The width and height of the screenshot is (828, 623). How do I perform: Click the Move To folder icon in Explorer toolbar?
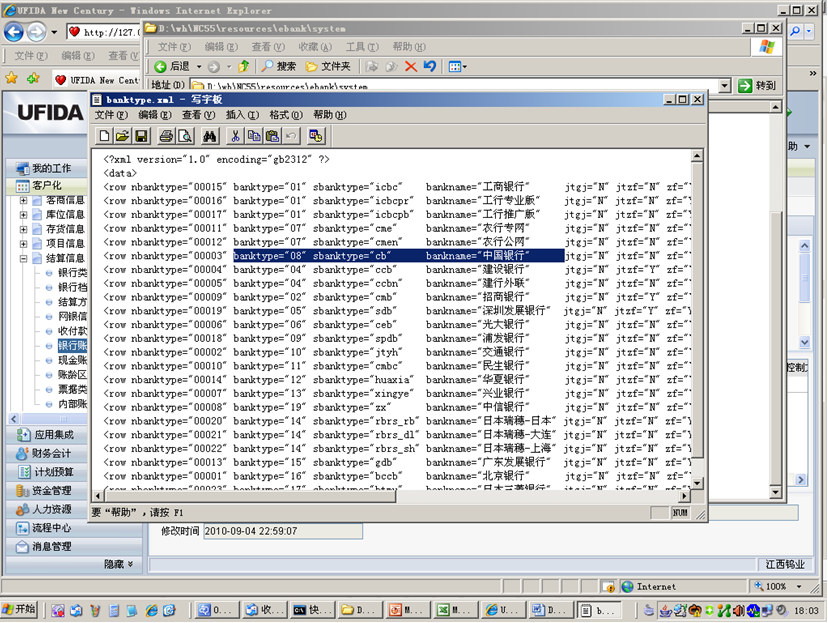pos(372,67)
